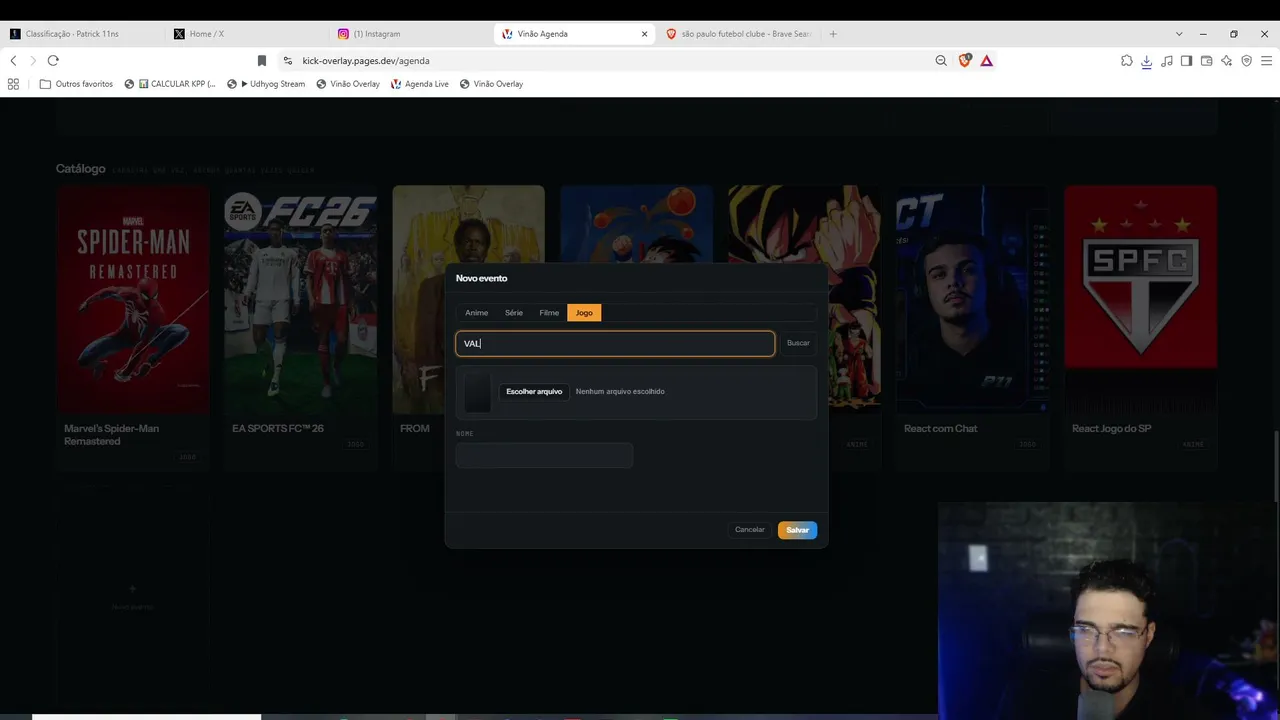Open the CALCULAR KPP bookmark

click(x=170, y=84)
